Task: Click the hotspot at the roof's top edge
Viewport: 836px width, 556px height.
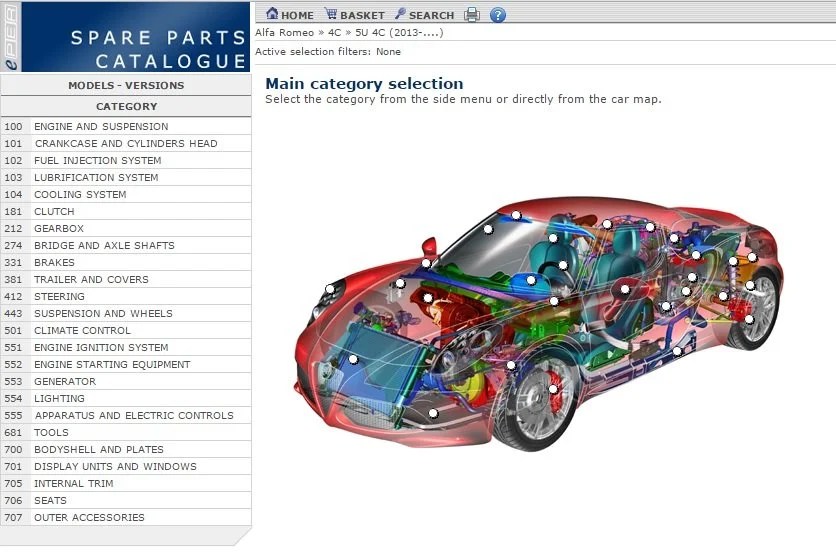Action: tap(516, 215)
